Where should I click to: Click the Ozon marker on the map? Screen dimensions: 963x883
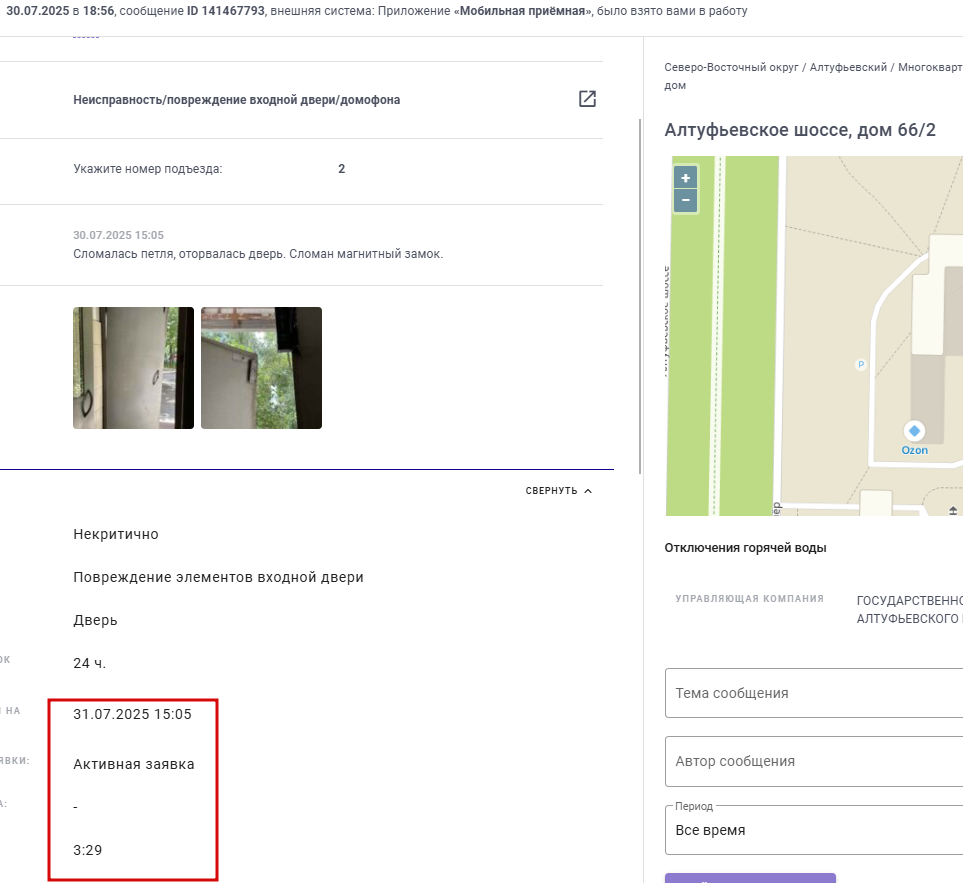(914, 431)
